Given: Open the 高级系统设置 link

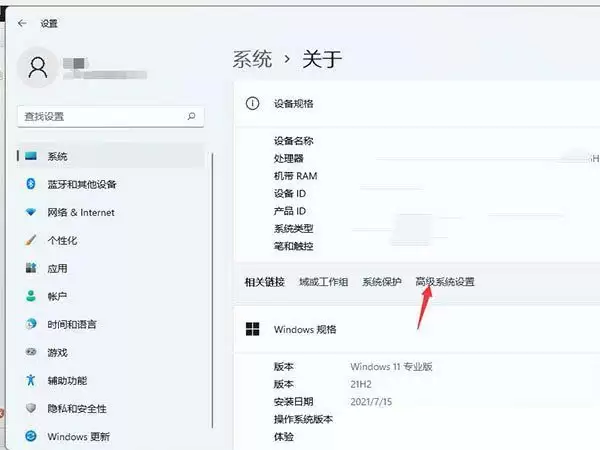Looking at the screenshot, I should click(x=445, y=282).
